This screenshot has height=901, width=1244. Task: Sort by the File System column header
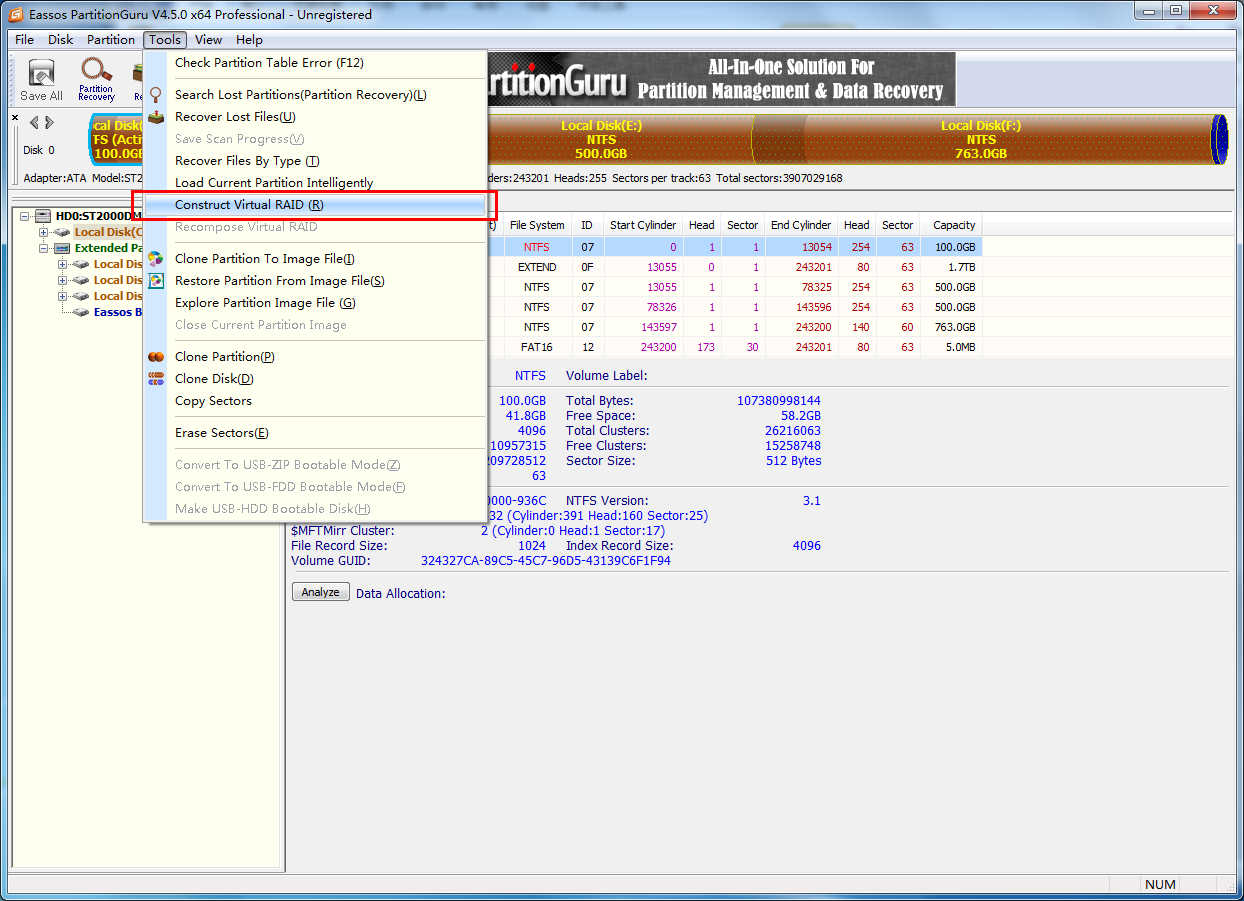(537, 225)
